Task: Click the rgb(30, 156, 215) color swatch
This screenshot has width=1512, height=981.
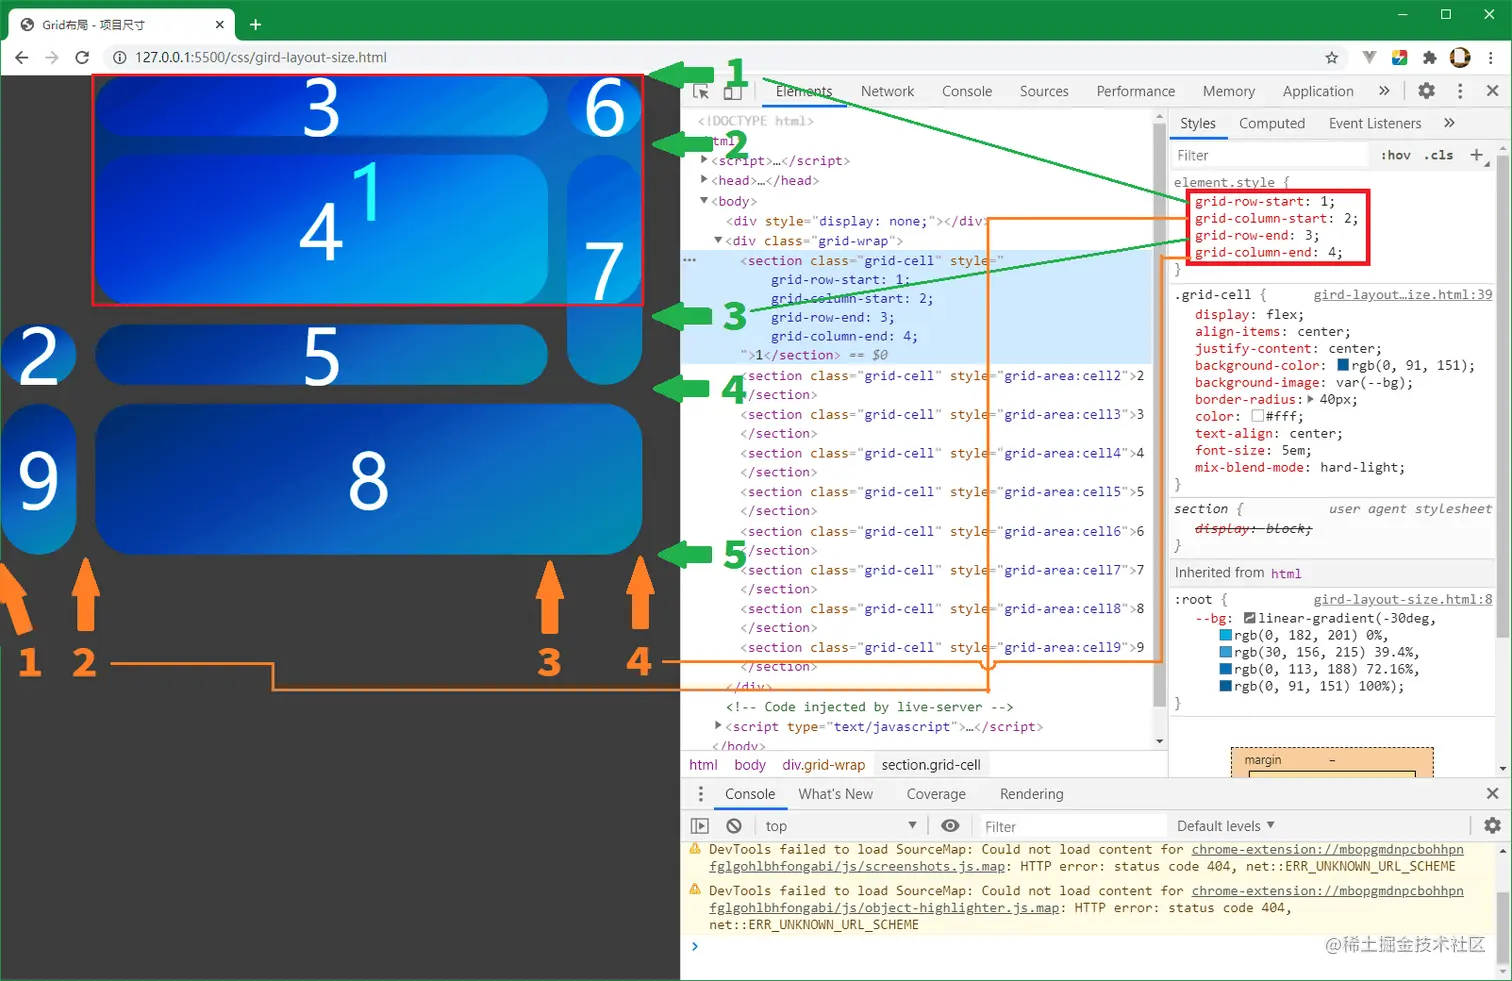Action: tap(1225, 652)
